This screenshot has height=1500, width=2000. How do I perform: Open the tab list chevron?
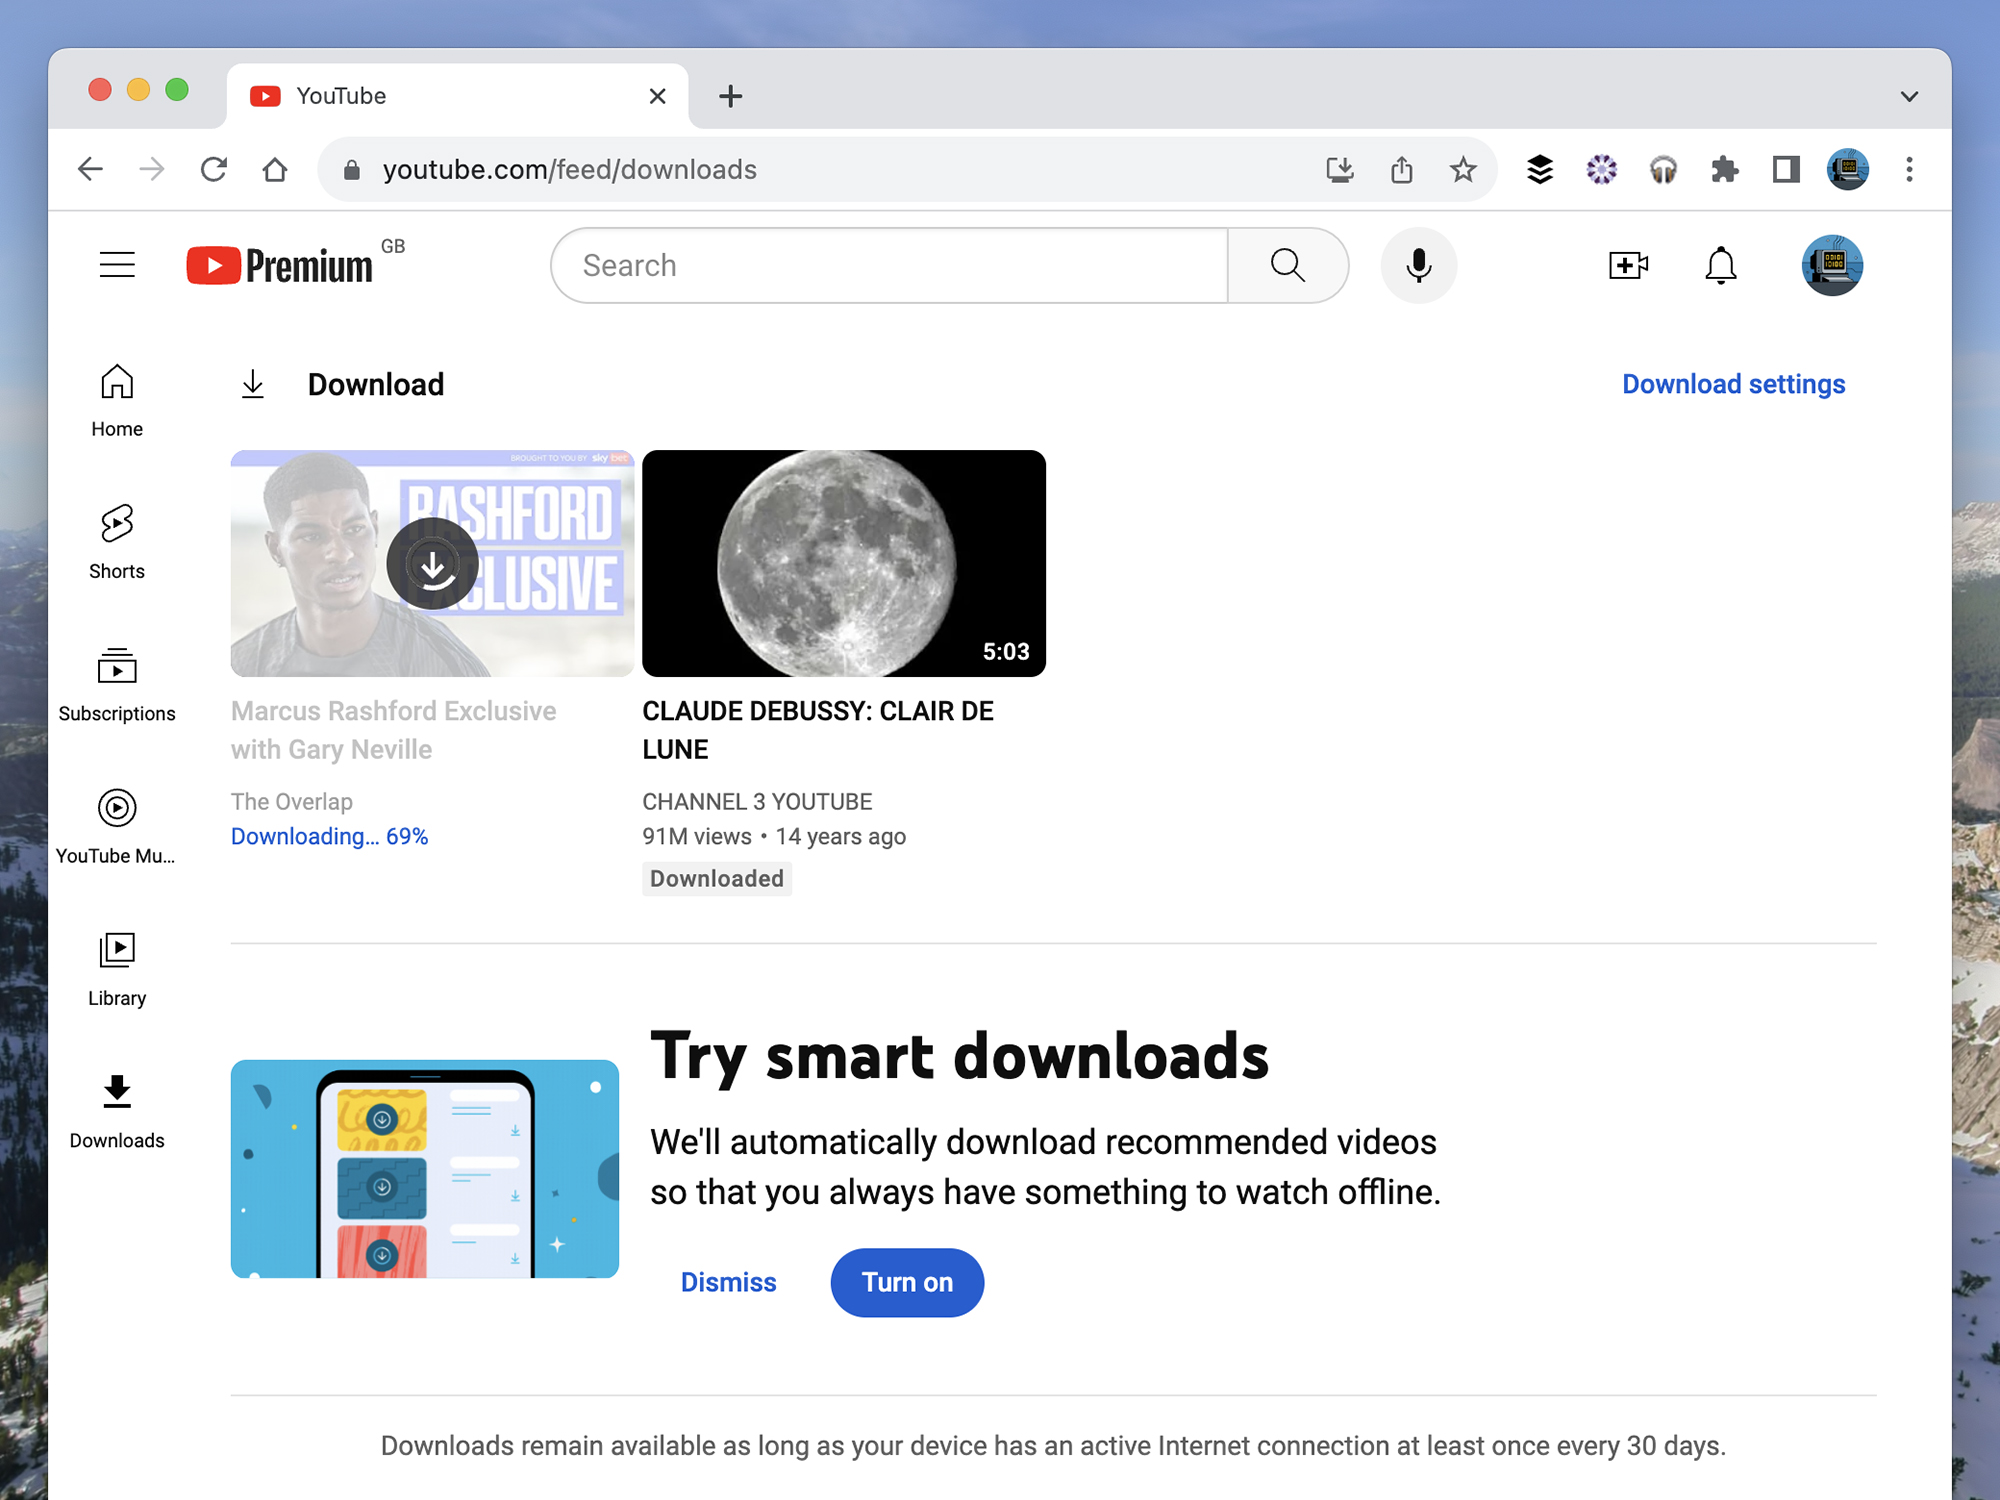(1908, 95)
